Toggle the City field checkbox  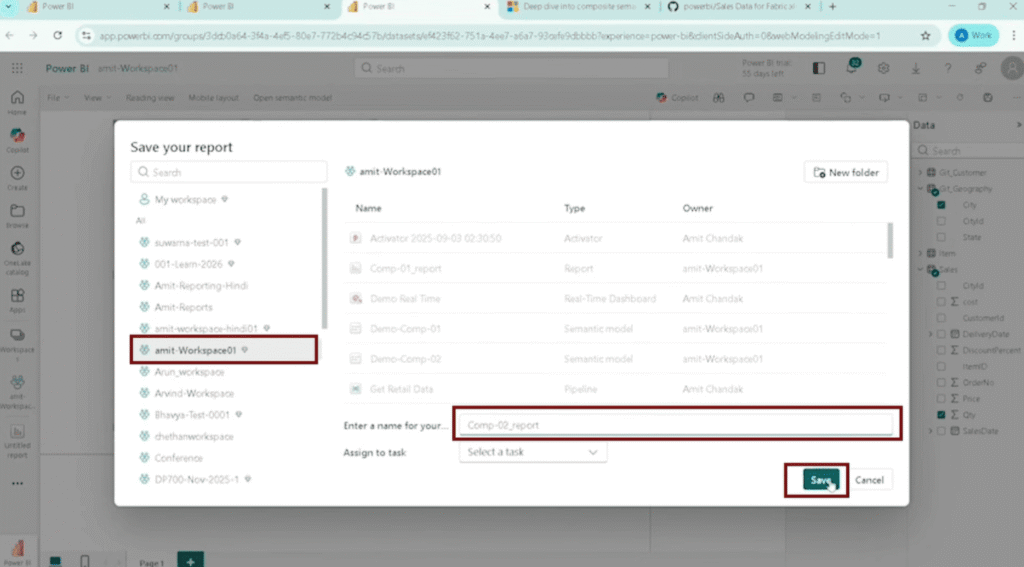point(941,205)
